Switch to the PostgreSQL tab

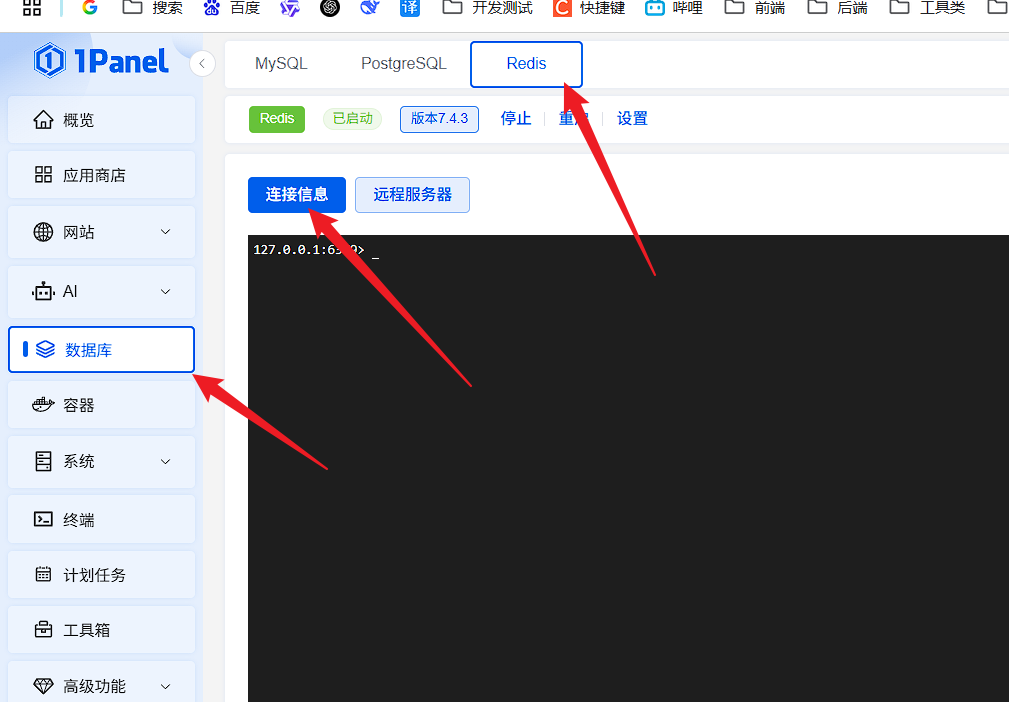pyautogui.click(x=403, y=64)
